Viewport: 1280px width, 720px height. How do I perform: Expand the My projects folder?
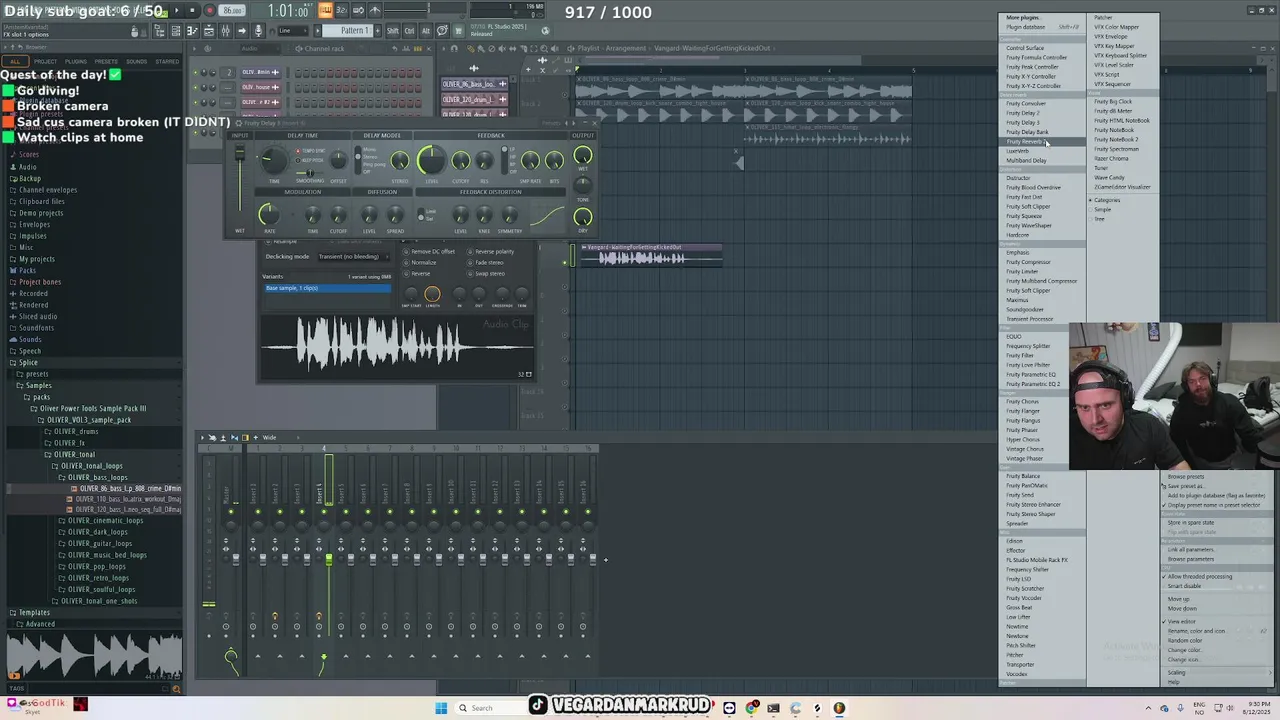pos(37,259)
